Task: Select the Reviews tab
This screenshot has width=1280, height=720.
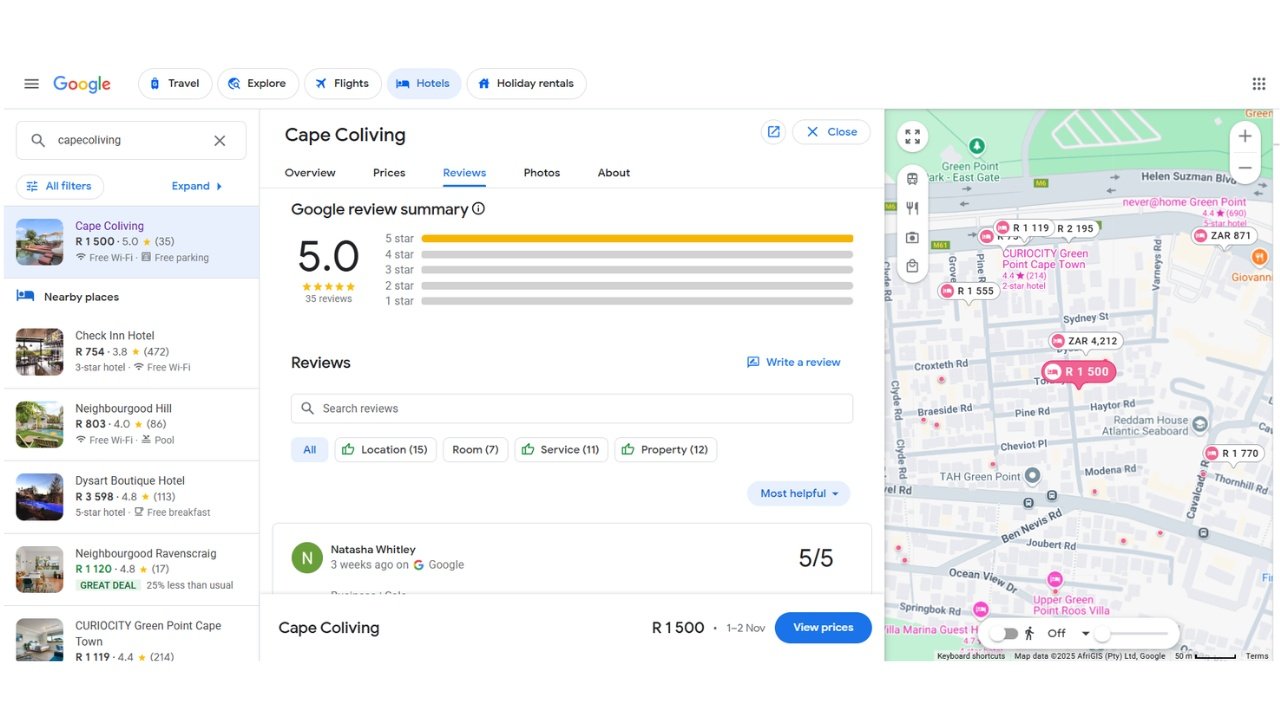Action: tap(464, 173)
